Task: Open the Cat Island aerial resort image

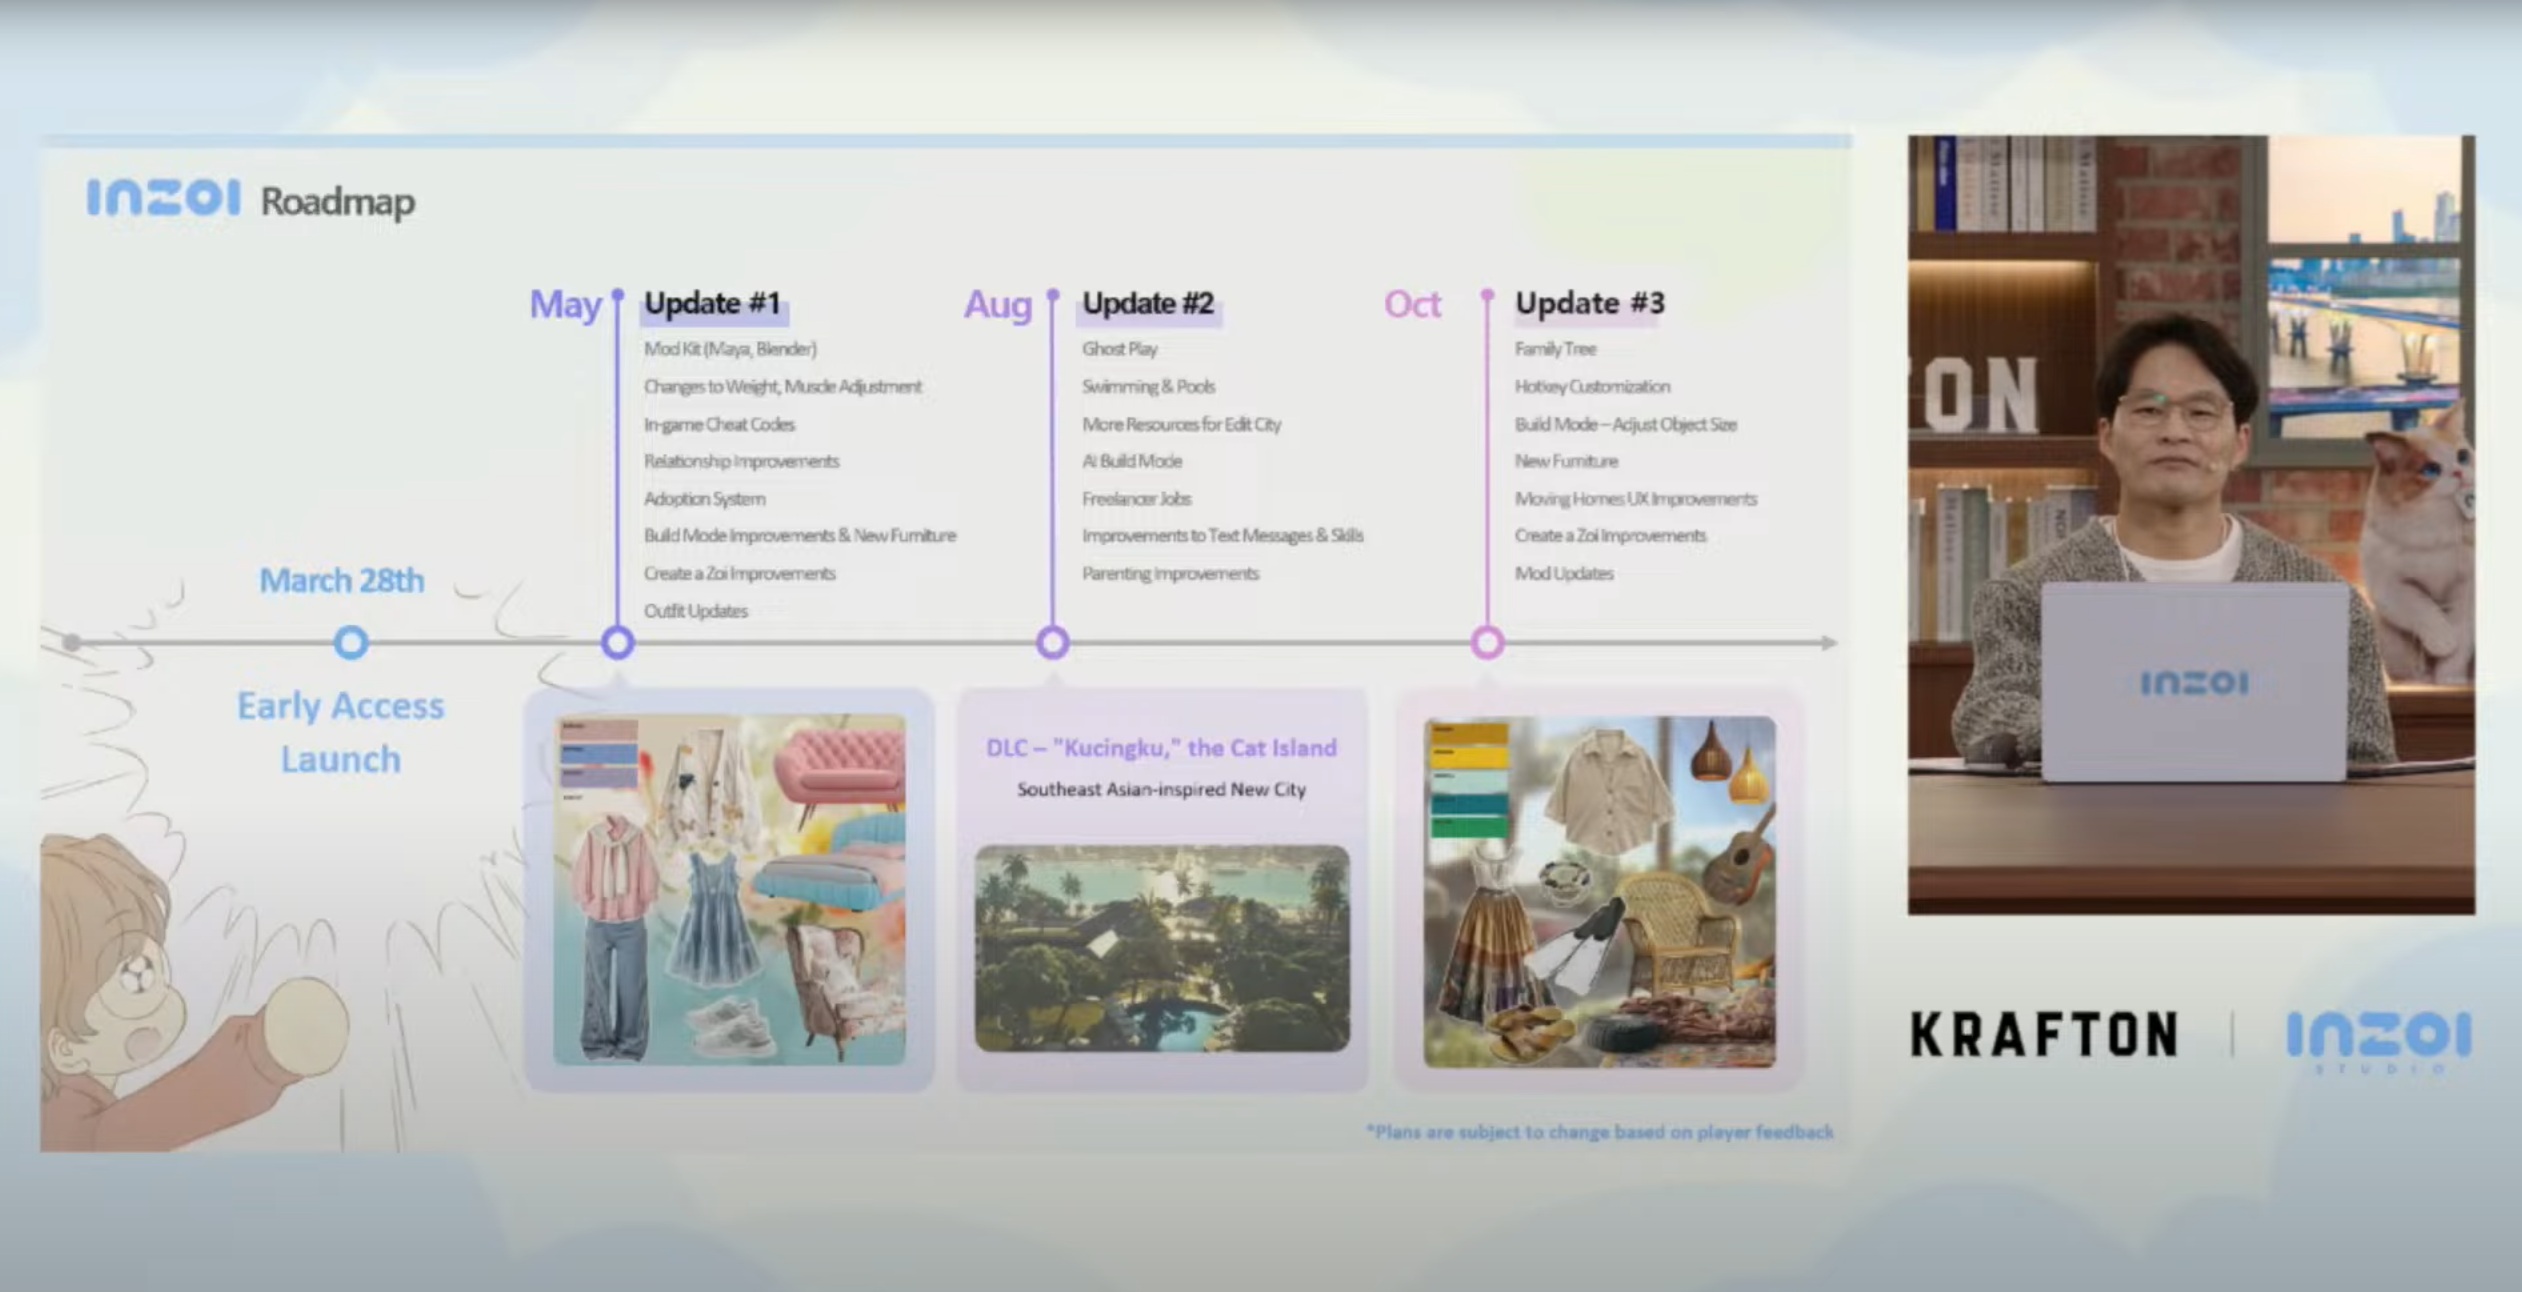Action: [1162, 948]
